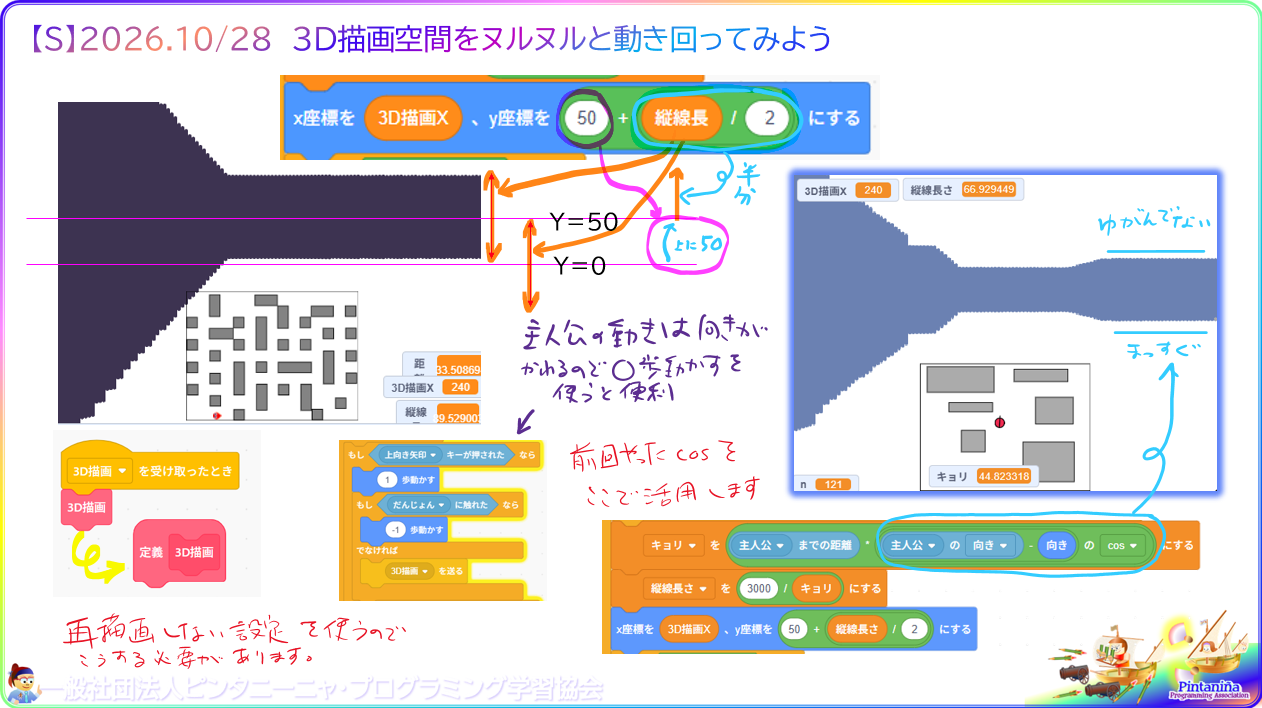Click the 50 field in the enlarged top block
This screenshot has height=708, width=1262.
tap(587, 118)
